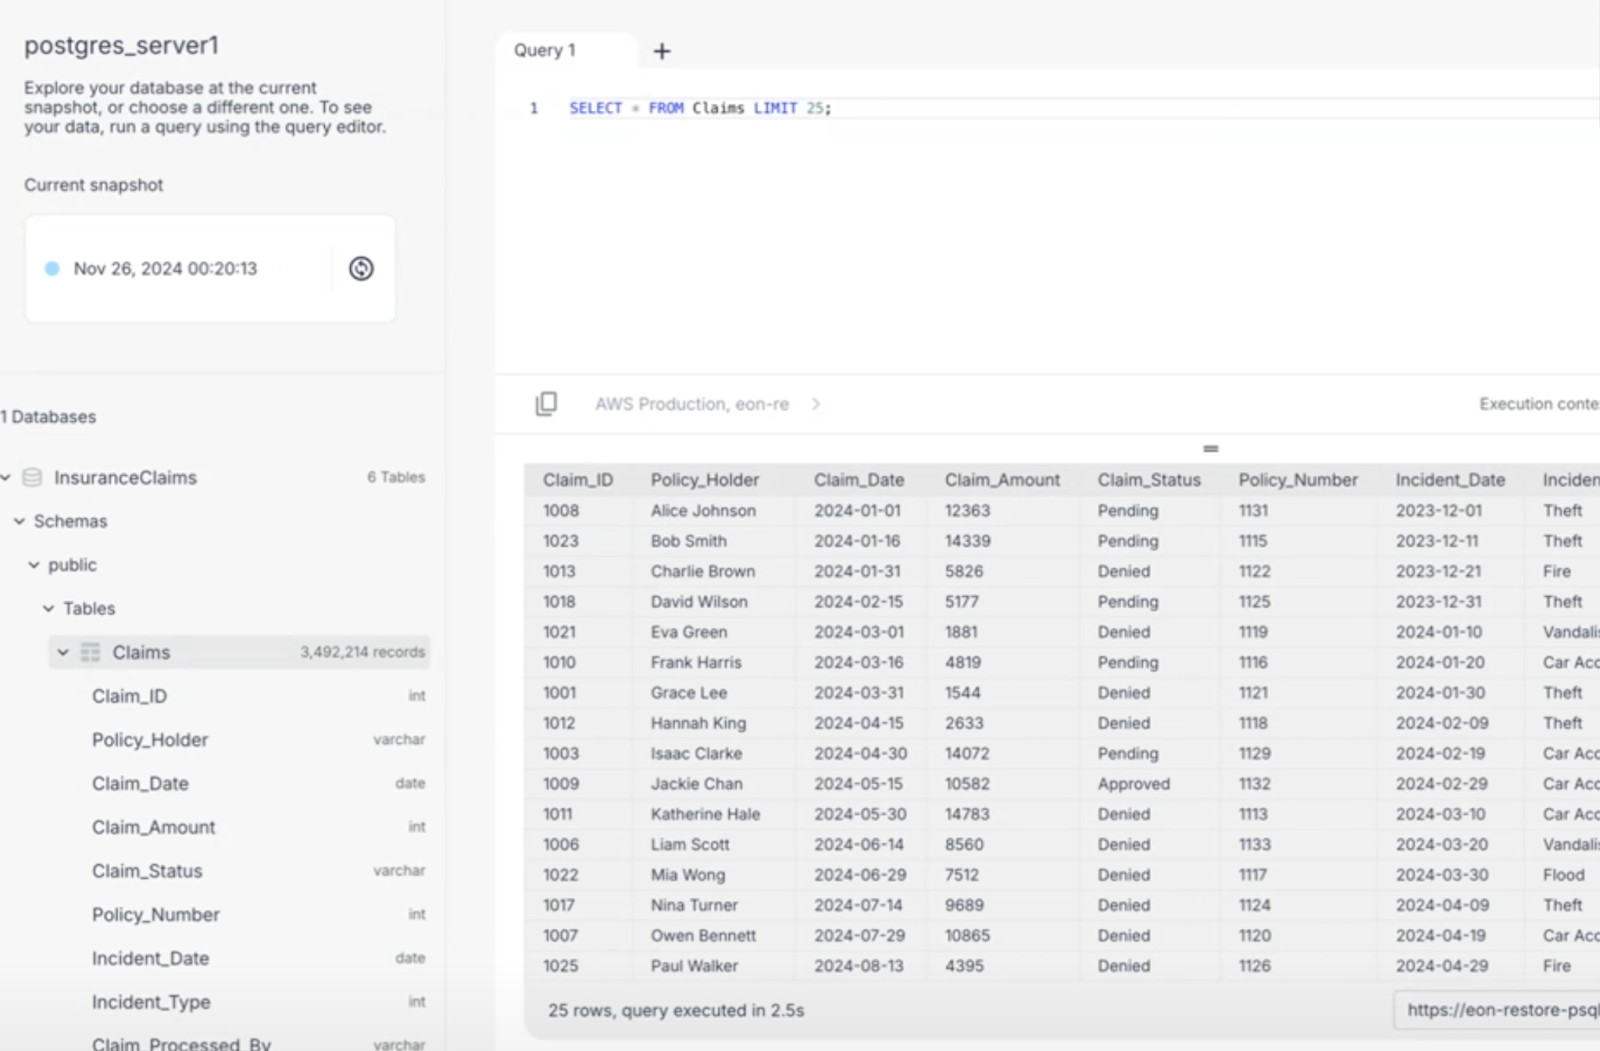Collapse the Schemas tree node
The height and width of the screenshot is (1051, 1600).
click(x=19, y=521)
